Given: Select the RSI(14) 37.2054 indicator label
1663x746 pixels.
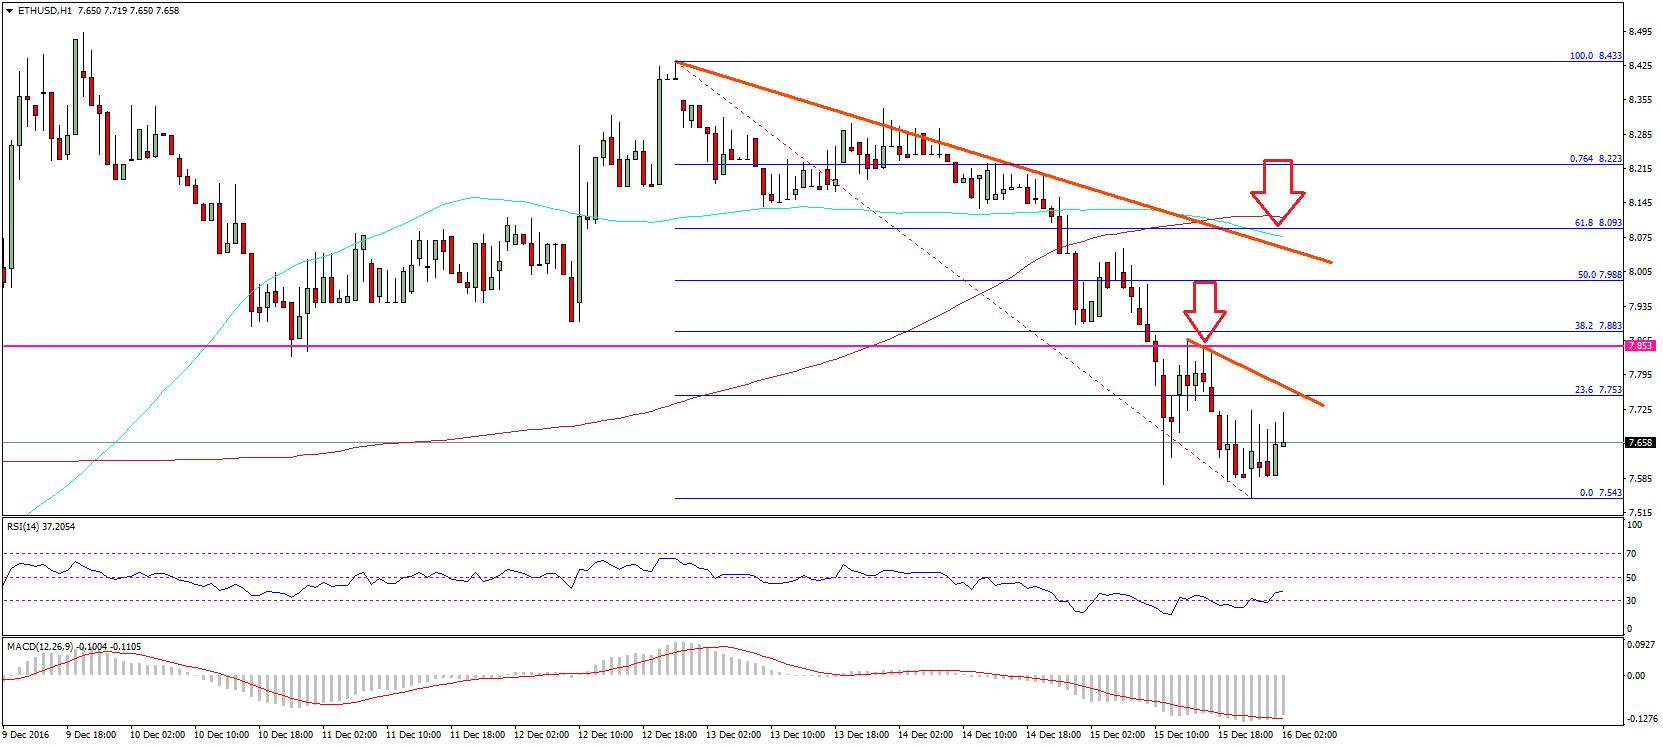Looking at the screenshot, I should [41, 527].
